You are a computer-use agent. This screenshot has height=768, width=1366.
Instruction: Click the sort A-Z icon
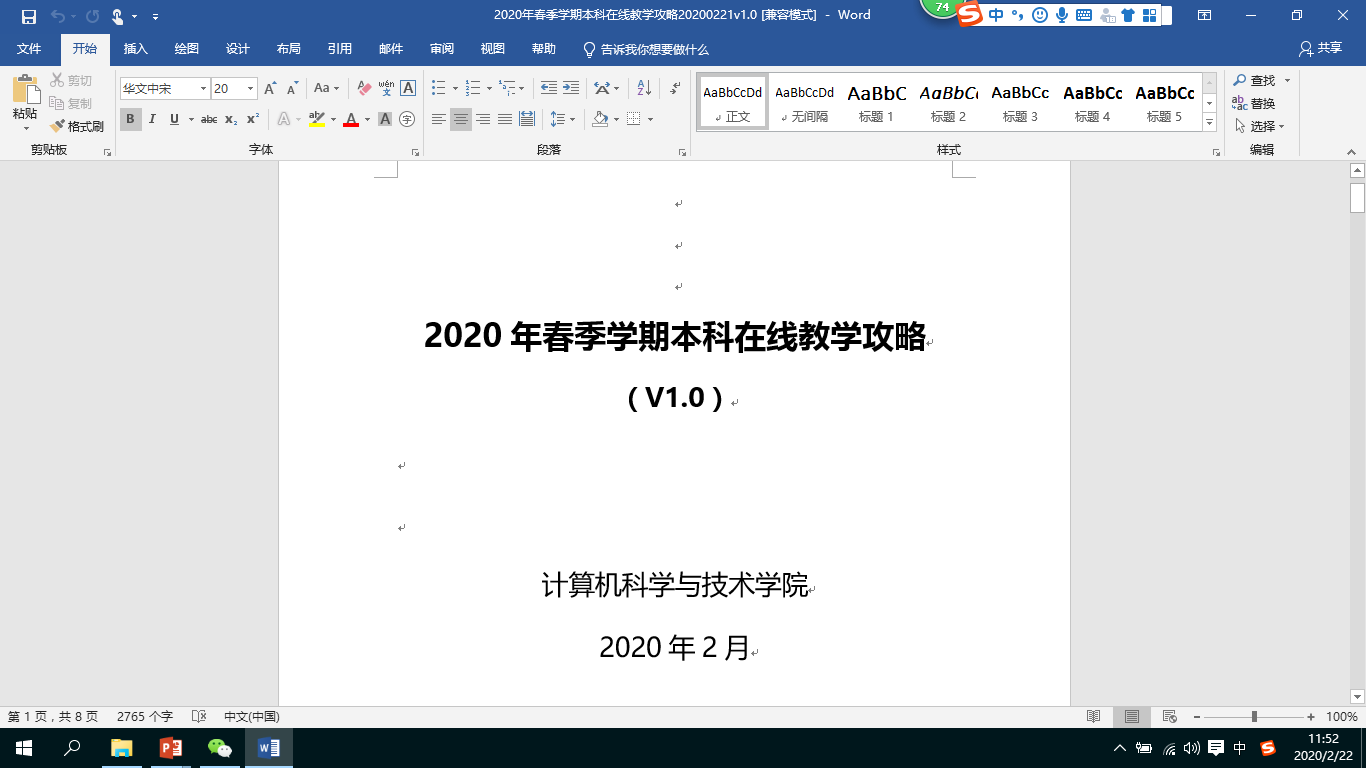coord(644,89)
